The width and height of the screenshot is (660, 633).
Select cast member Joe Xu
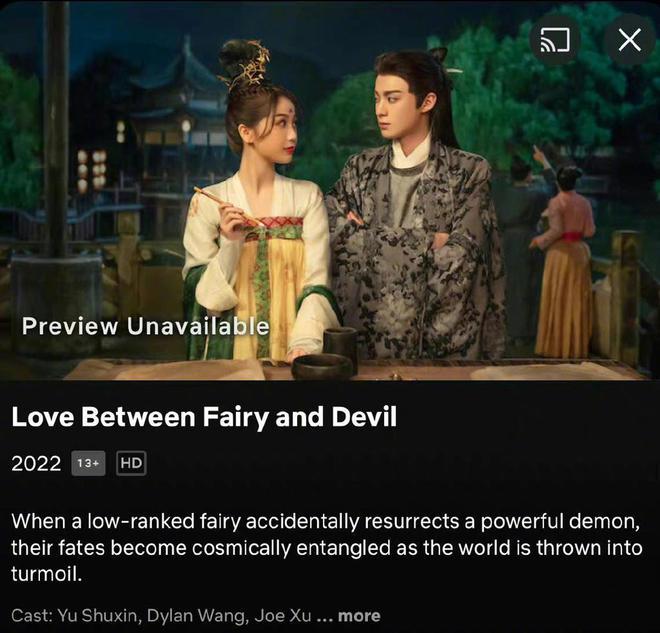283,616
